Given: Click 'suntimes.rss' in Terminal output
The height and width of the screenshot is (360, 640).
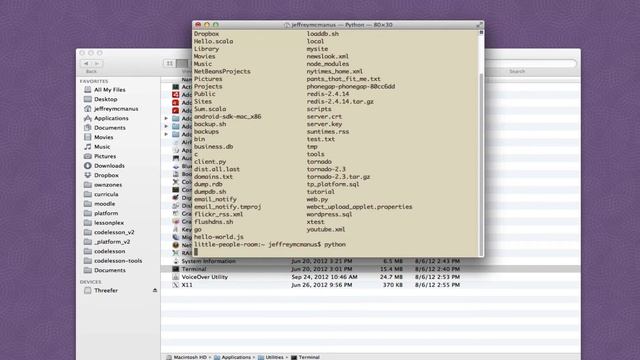Looking at the screenshot, I should click(x=328, y=132).
